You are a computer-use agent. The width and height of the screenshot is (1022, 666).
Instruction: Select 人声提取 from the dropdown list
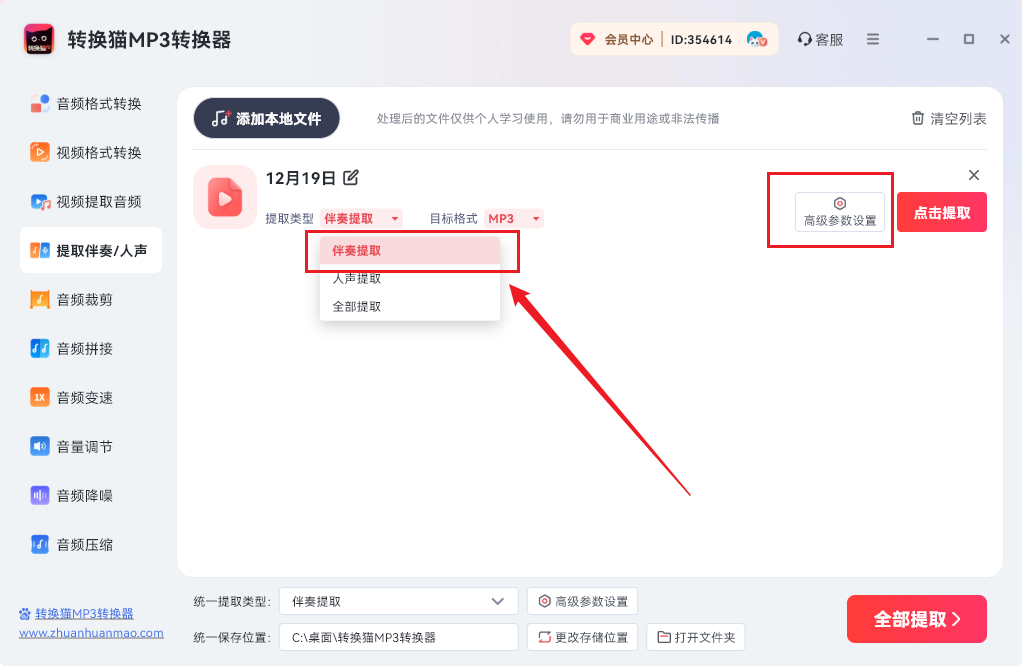coord(357,279)
